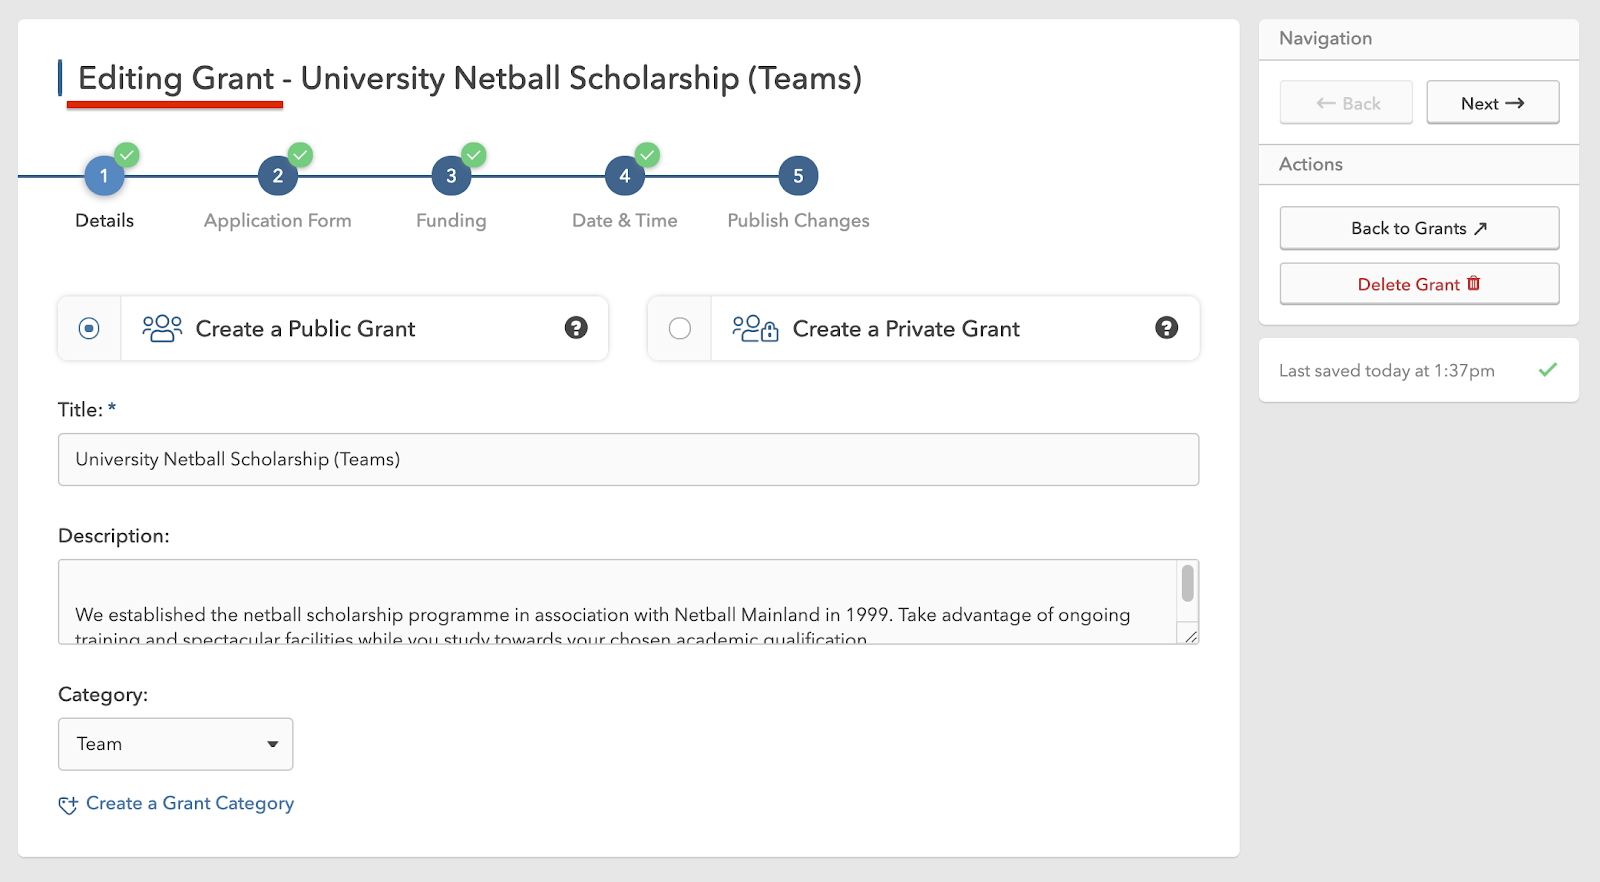Go to step 2 Application Form
The width and height of the screenshot is (1600, 882).
click(278, 177)
